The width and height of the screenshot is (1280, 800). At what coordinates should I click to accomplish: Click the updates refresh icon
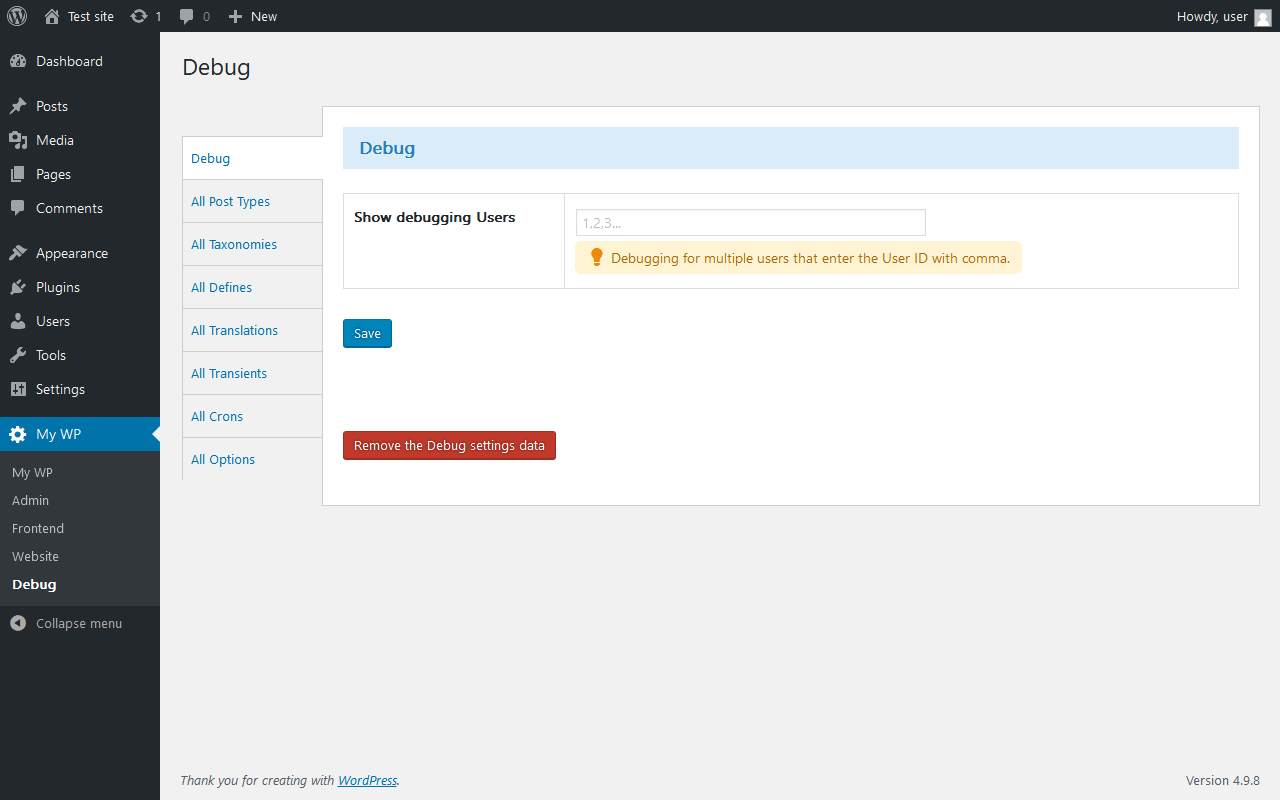click(x=139, y=16)
